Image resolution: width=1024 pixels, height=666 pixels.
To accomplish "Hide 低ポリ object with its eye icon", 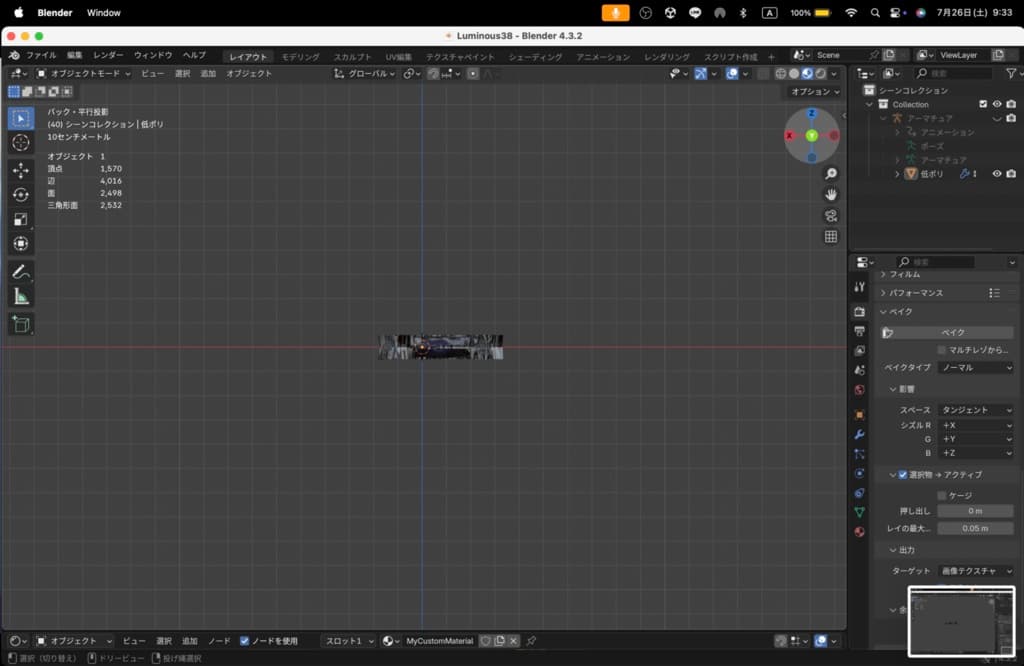I will click(997, 174).
